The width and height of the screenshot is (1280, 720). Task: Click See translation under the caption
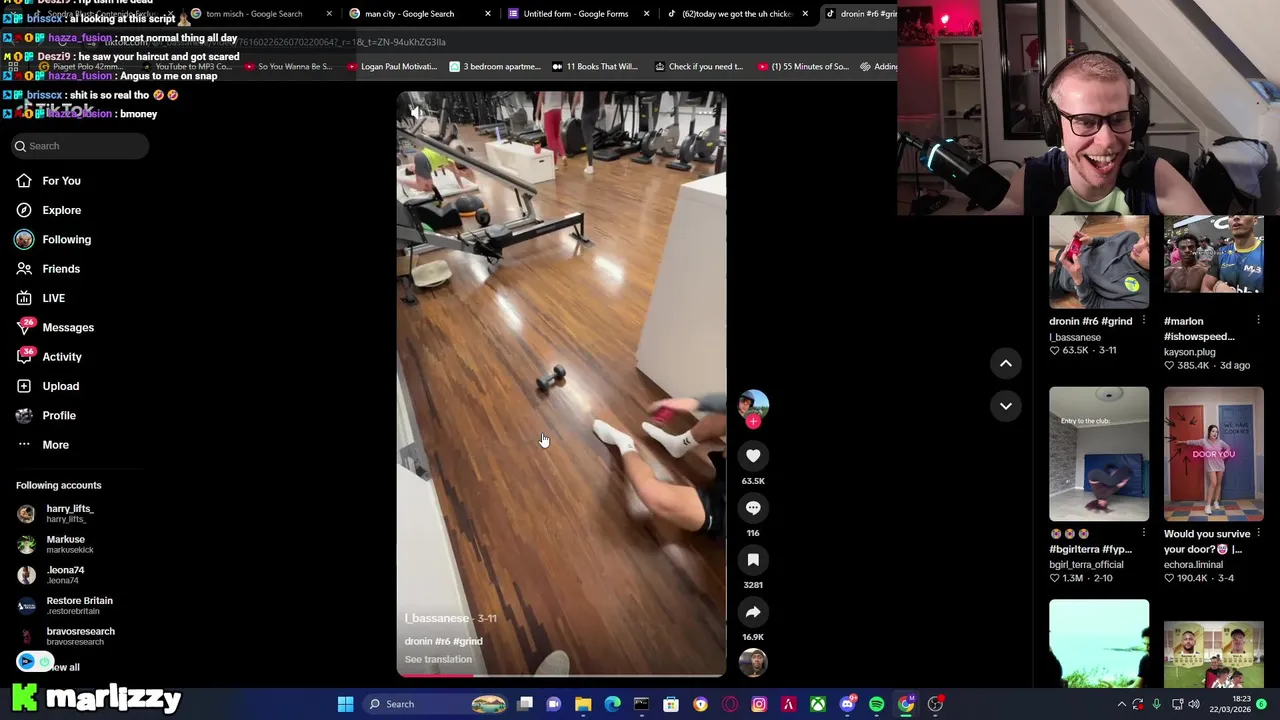click(x=438, y=660)
